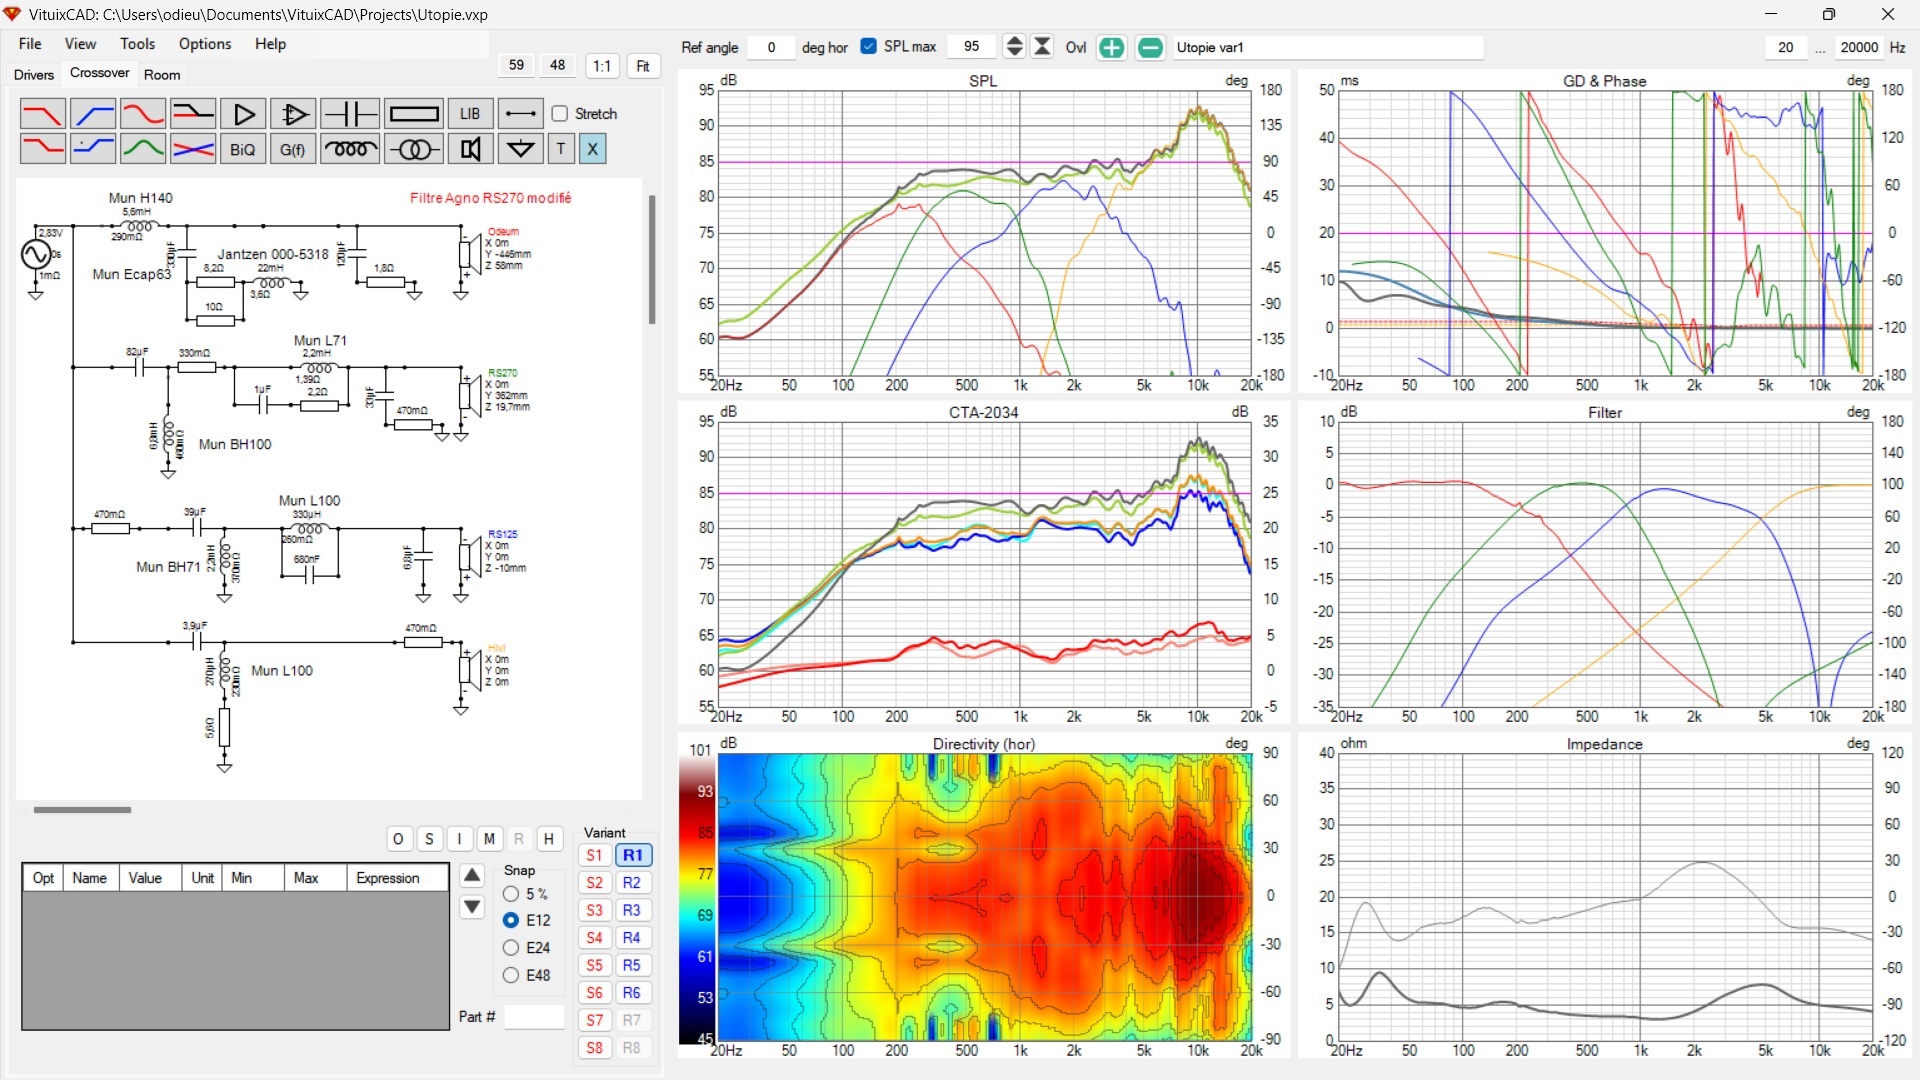Switch to the Drivers tab

34,75
